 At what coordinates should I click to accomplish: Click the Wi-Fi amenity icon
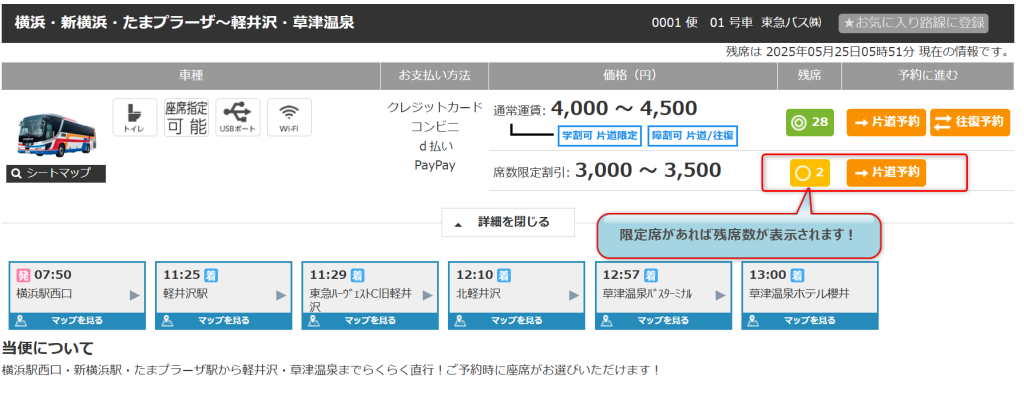click(289, 117)
